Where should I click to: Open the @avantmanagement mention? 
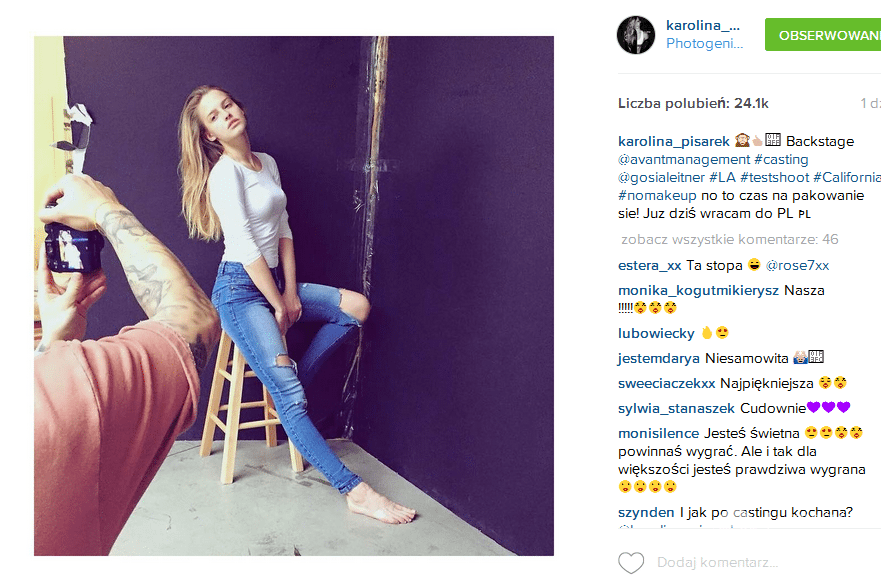pos(684,159)
